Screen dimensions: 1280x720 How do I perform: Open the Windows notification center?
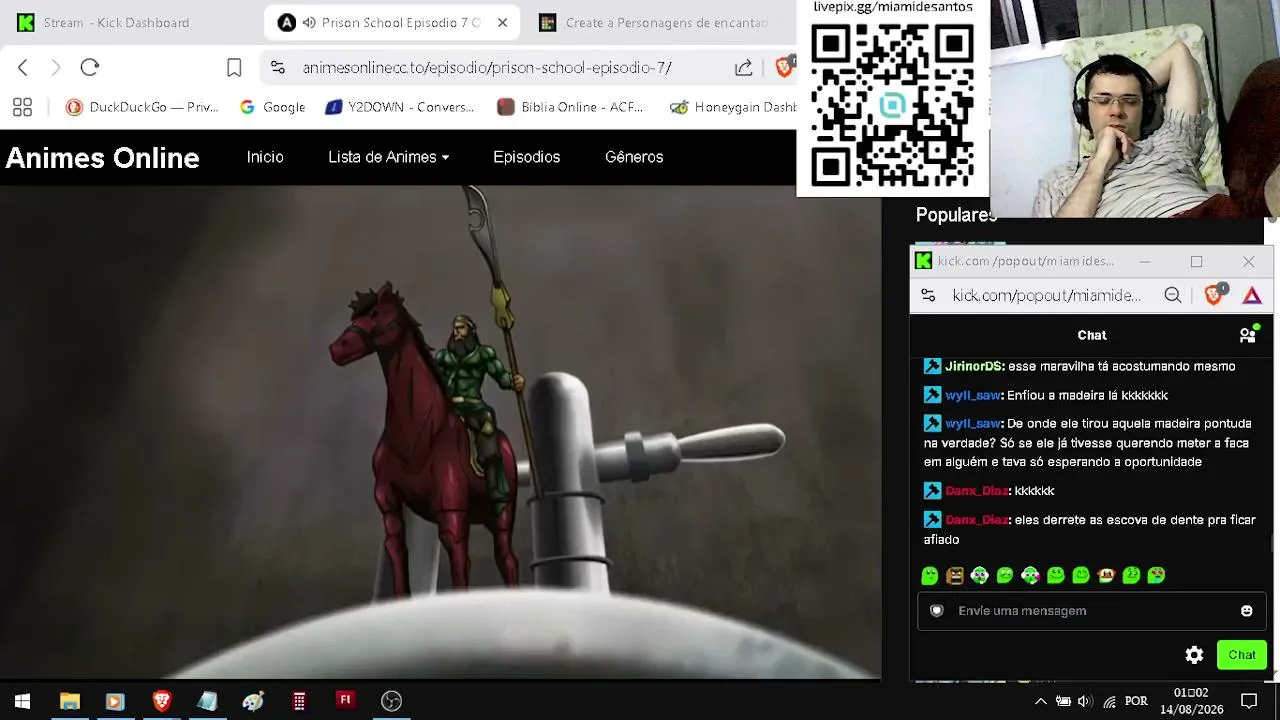(x=1249, y=701)
